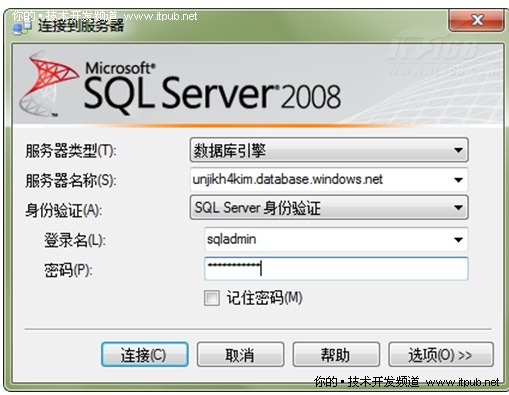The height and width of the screenshot is (395, 509).
Task: Click the 取消 cancel button
Action: 240,354
